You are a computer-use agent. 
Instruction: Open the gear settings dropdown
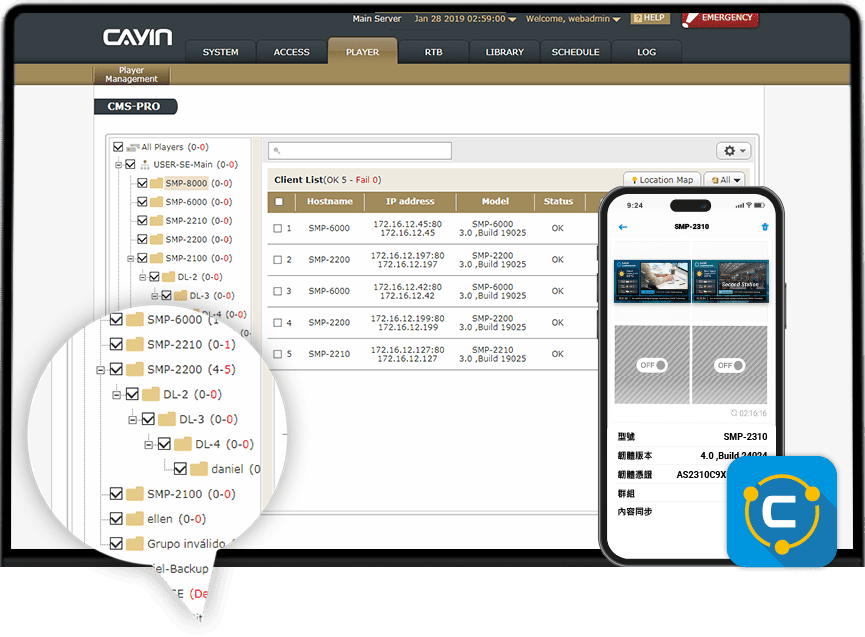[x=734, y=151]
